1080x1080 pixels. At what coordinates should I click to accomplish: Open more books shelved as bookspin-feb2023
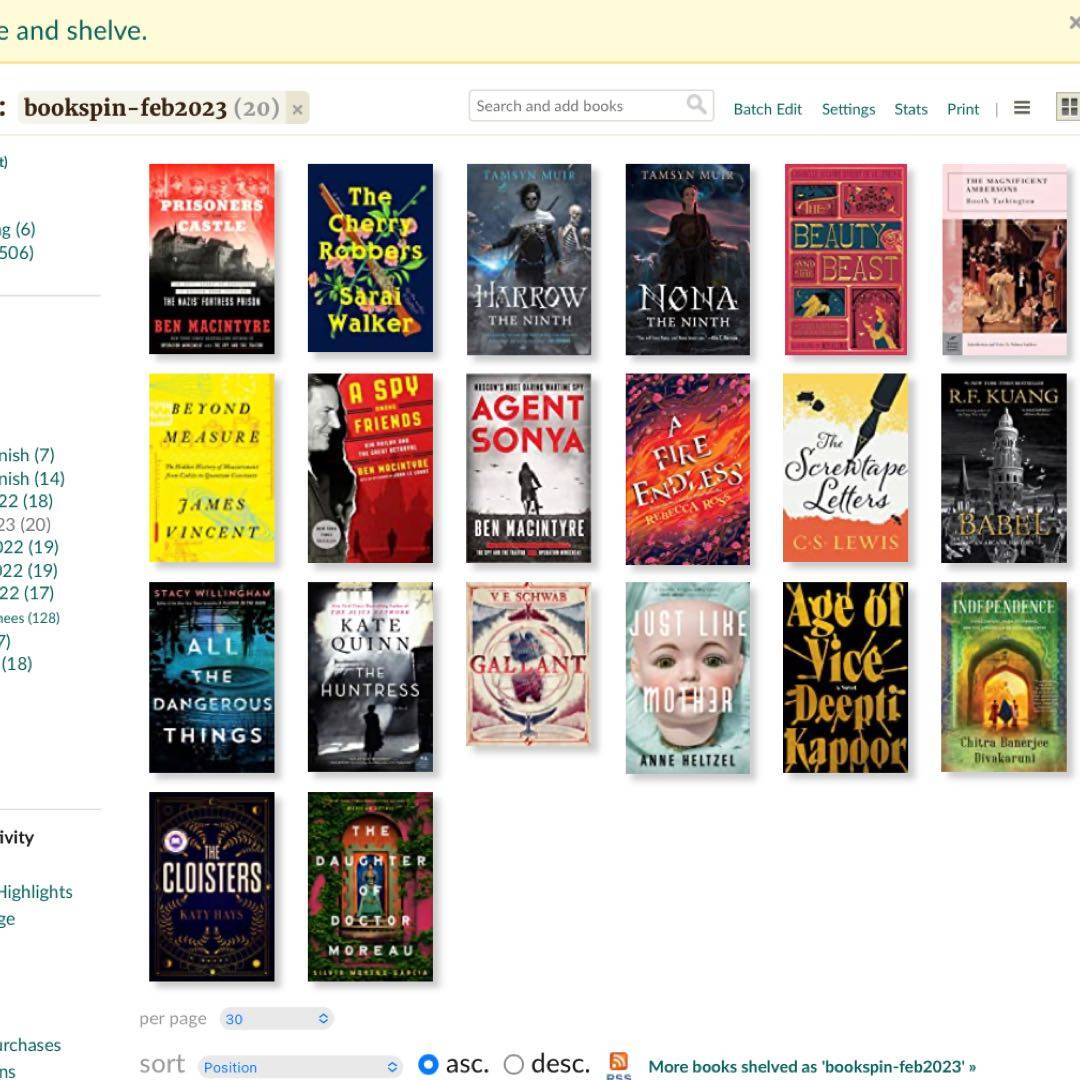(812, 1066)
